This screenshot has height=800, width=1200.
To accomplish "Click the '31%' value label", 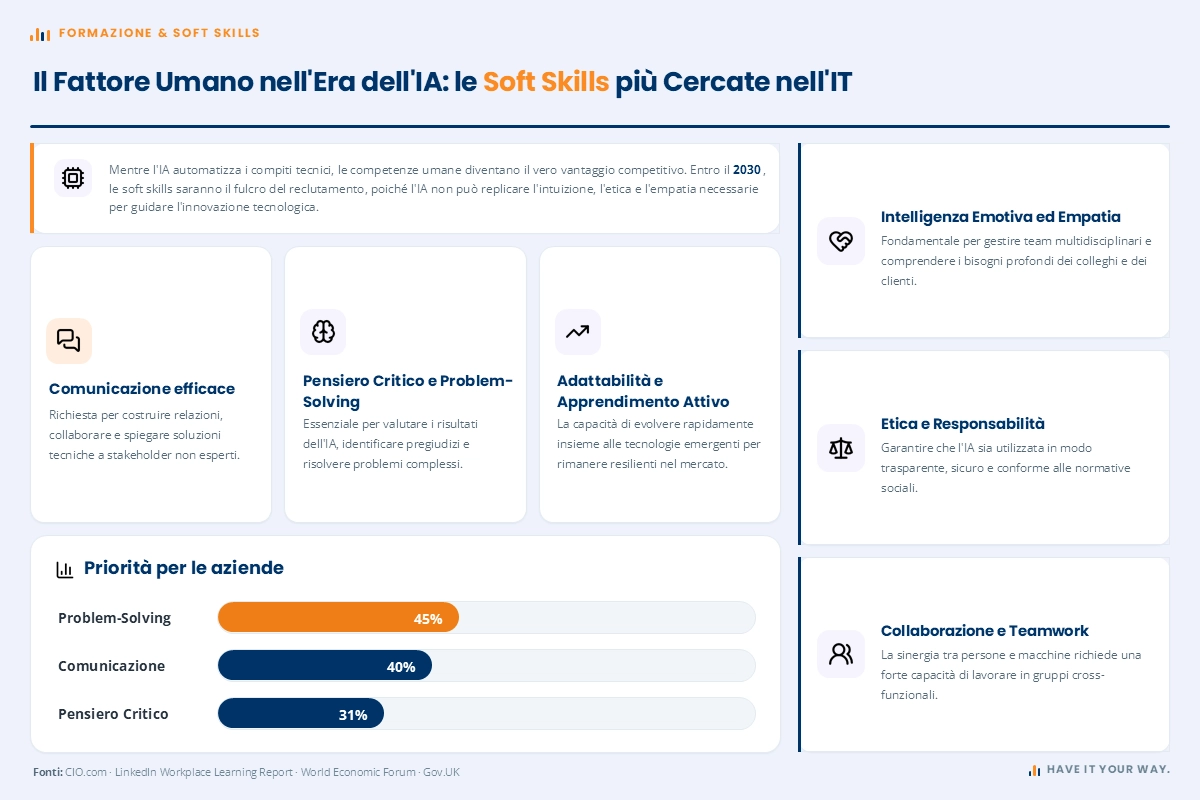I will click(x=353, y=715).
